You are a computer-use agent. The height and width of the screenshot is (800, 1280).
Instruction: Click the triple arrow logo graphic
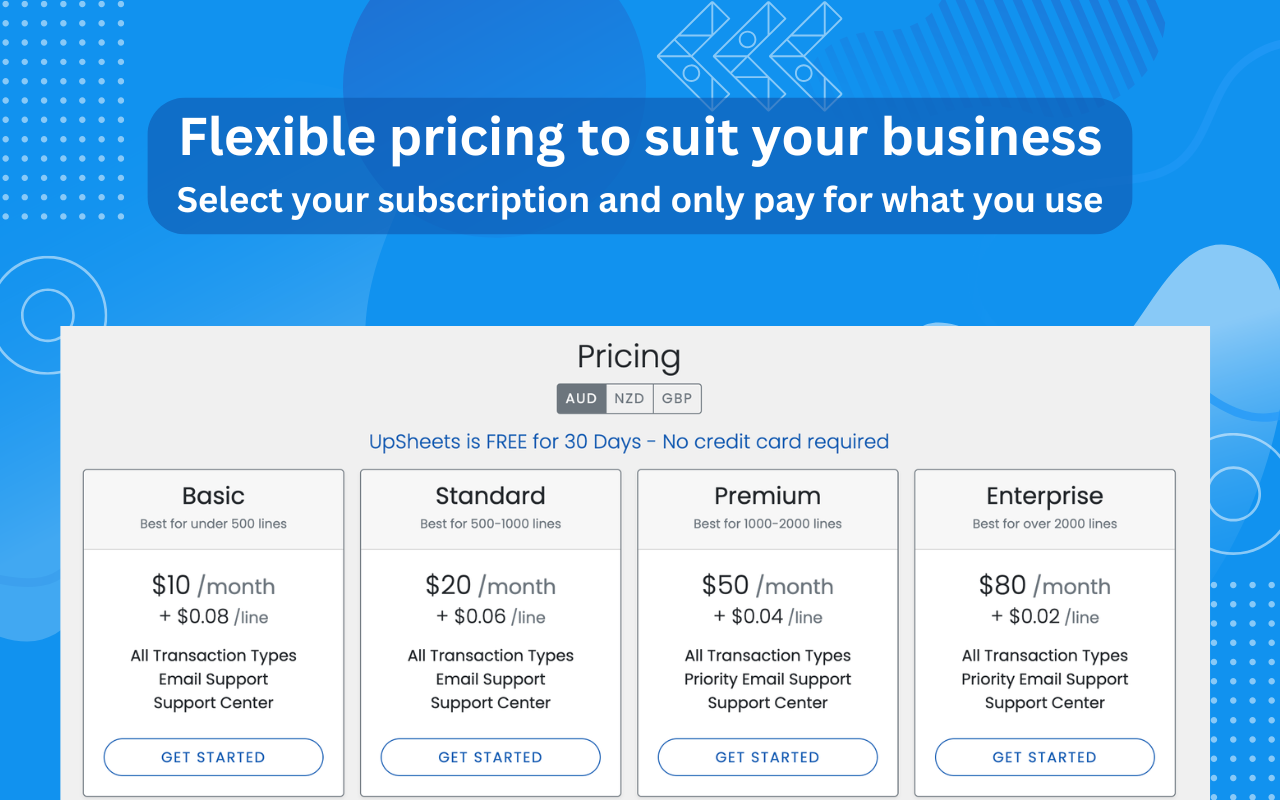click(749, 56)
